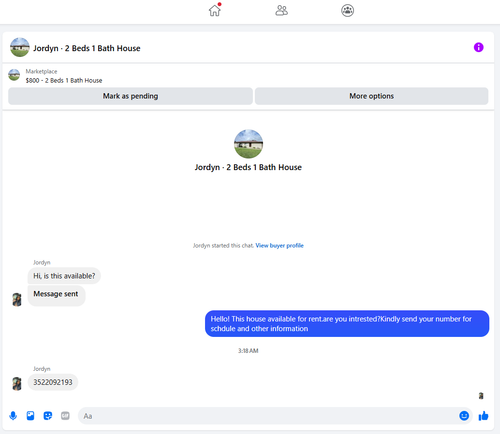Click Jordyn's avatar beside Message sent
This screenshot has height=434, width=500.
coord(17,299)
